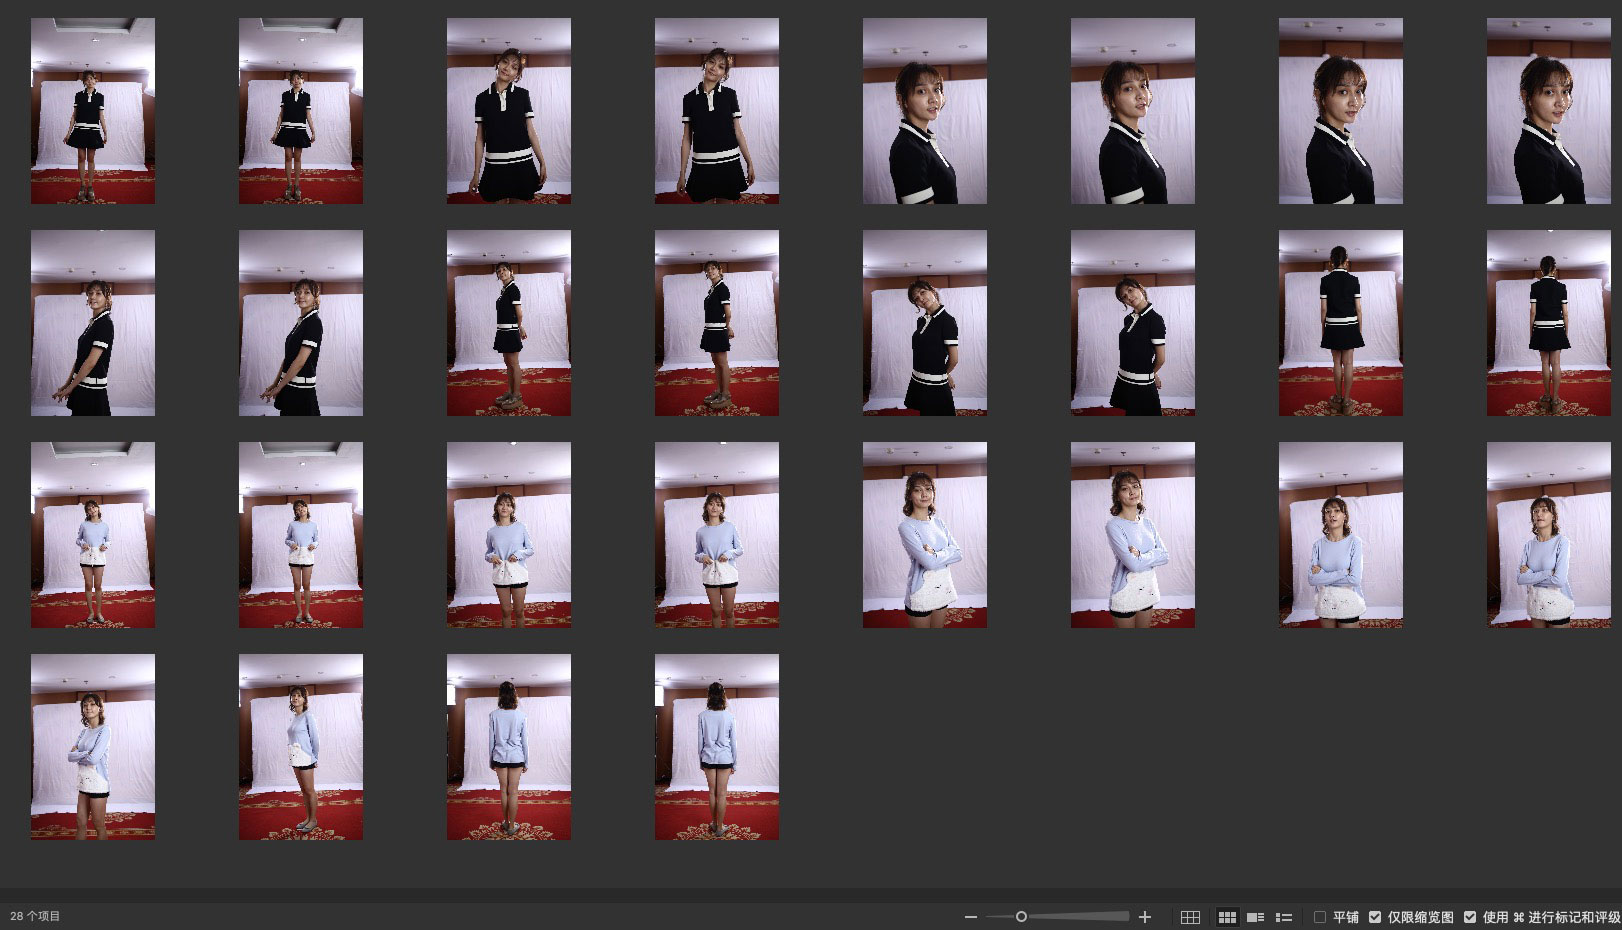Uncheck the 使用 ⌘ 进行标记和评级 checkbox
The height and width of the screenshot is (930, 1622).
click(x=1470, y=917)
